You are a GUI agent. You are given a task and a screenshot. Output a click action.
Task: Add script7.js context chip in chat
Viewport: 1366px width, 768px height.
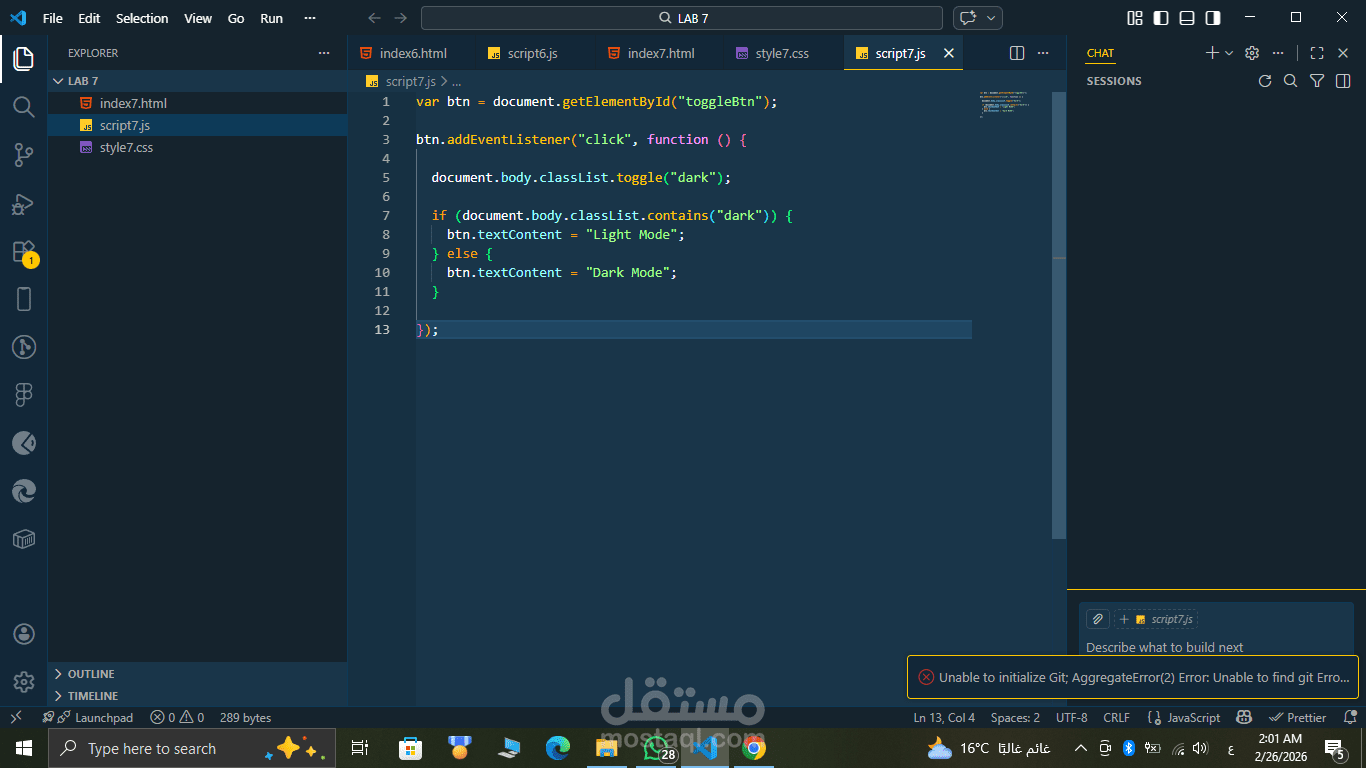1157,619
